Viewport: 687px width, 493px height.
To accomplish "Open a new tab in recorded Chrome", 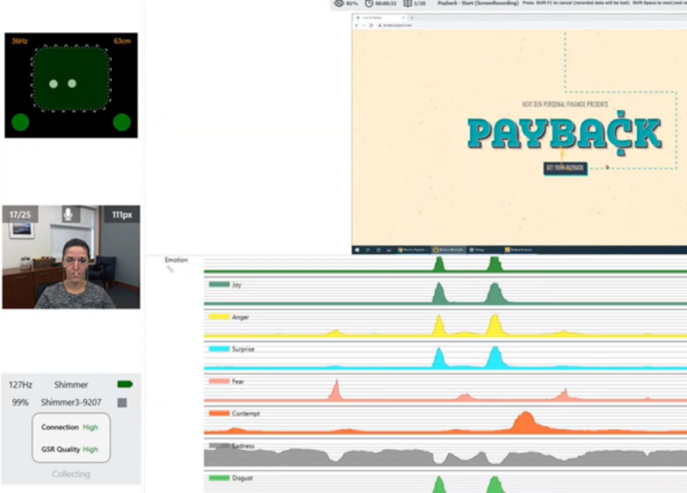I will pos(412,18).
